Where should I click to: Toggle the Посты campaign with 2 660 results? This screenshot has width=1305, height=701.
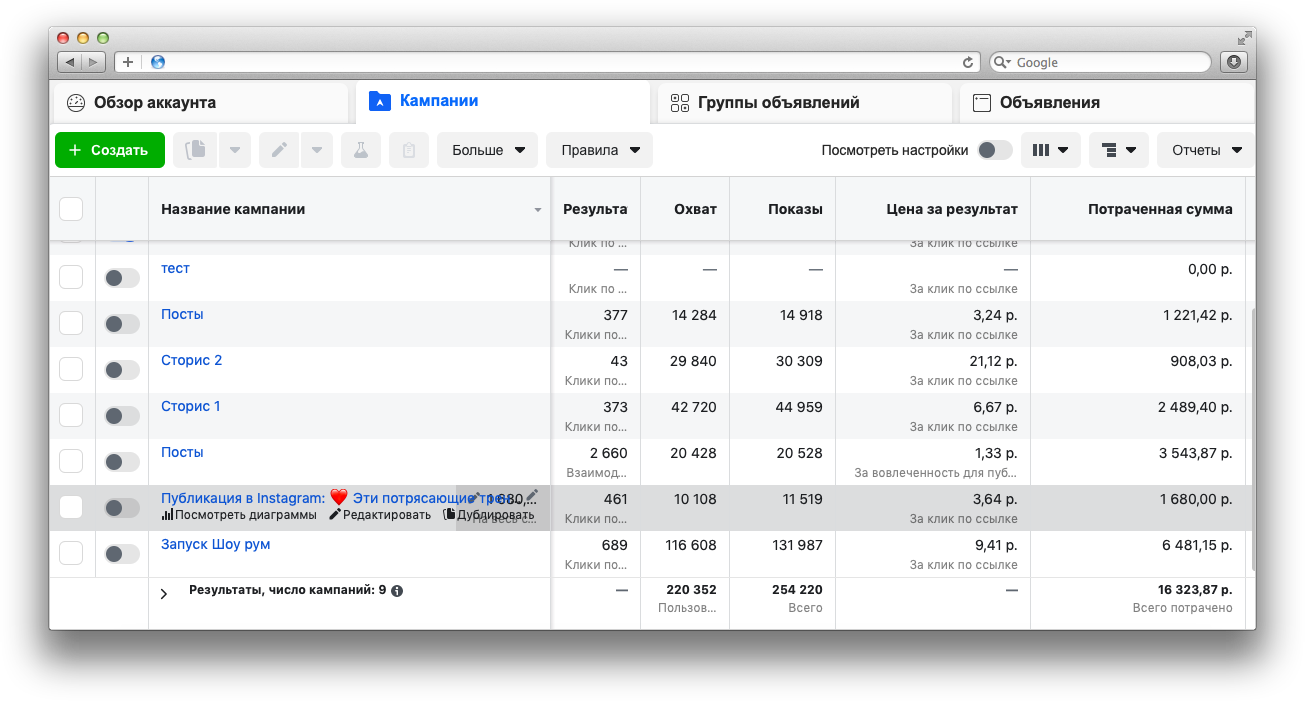click(x=122, y=462)
